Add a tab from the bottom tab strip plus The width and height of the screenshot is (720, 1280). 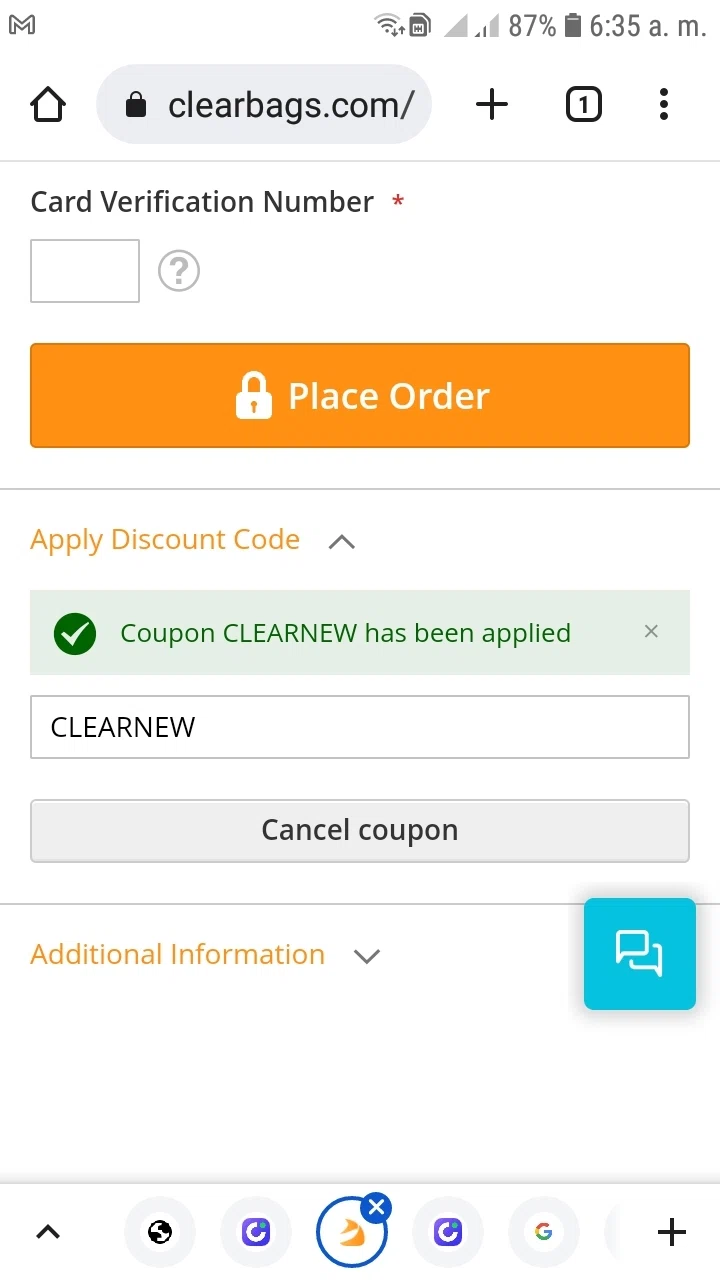(x=672, y=1232)
